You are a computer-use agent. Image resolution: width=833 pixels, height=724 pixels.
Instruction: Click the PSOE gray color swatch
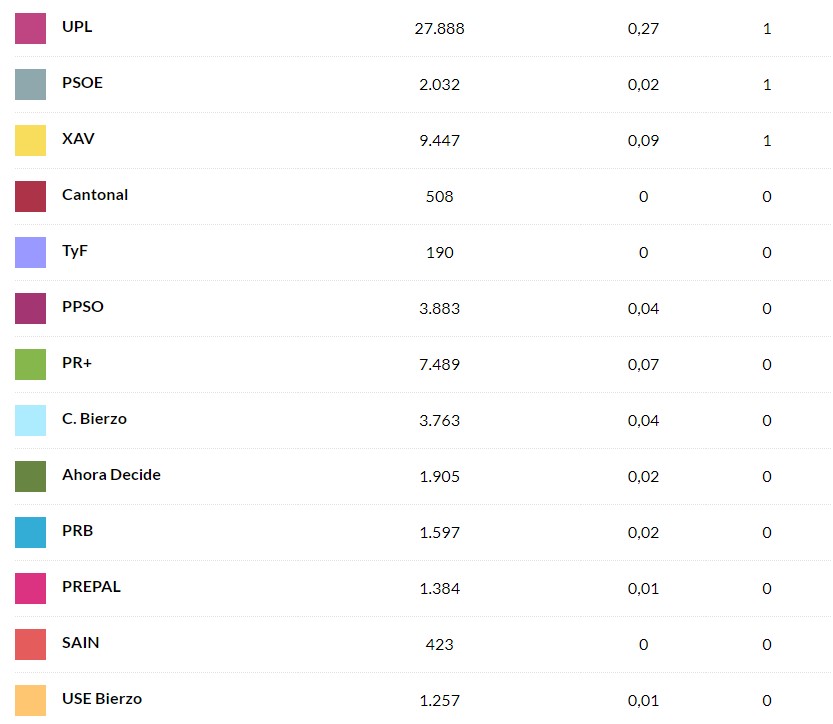tap(31, 84)
